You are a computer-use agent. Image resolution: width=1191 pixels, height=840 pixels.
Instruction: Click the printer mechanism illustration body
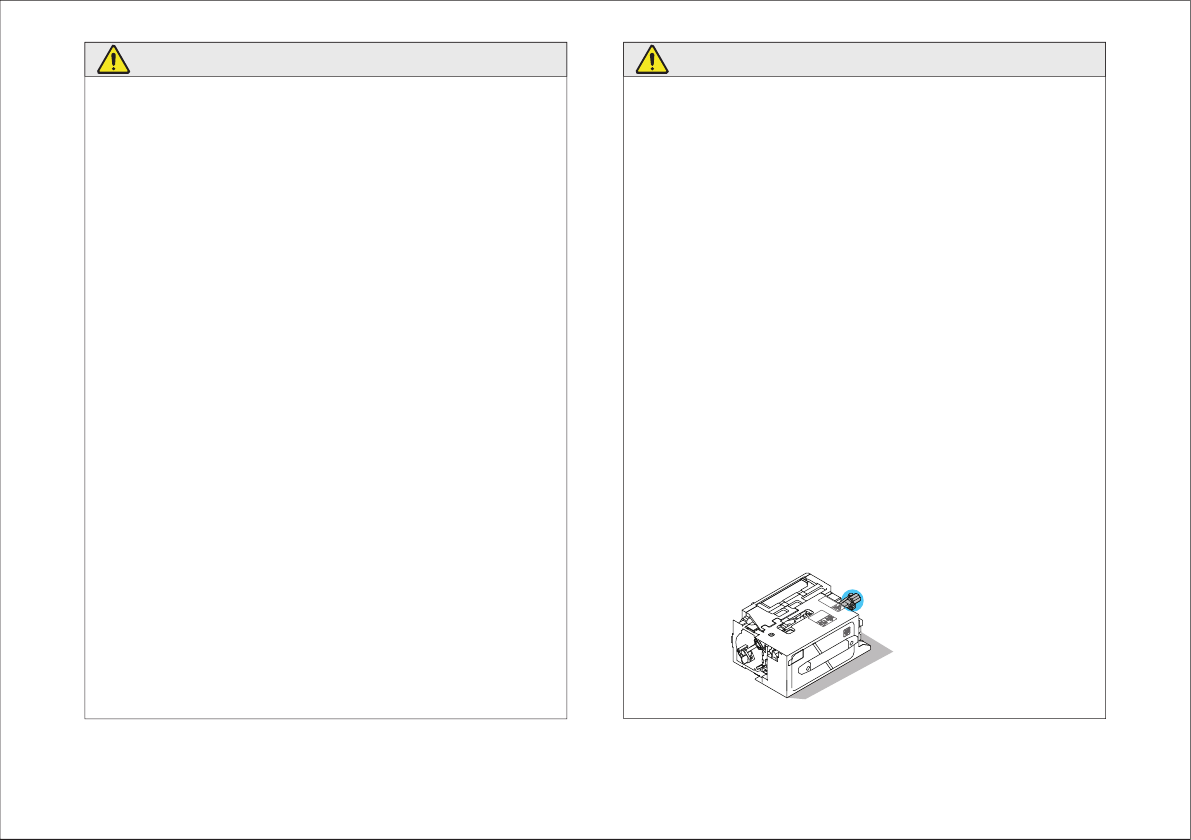click(798, 636)
